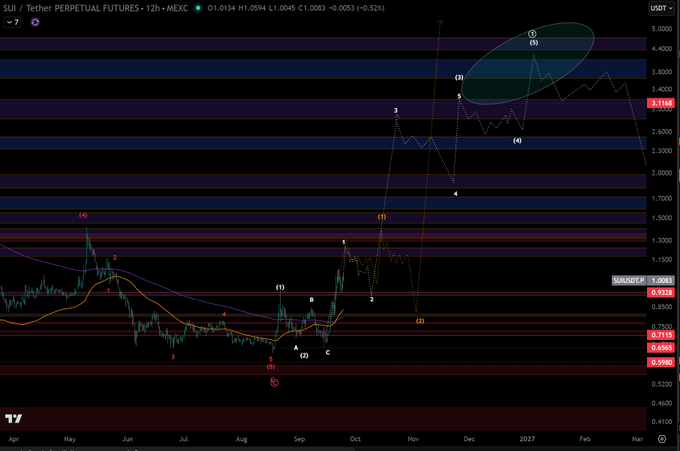Click the SUIUSDT.P current price label
680x451 pixels.
point(643,281)
